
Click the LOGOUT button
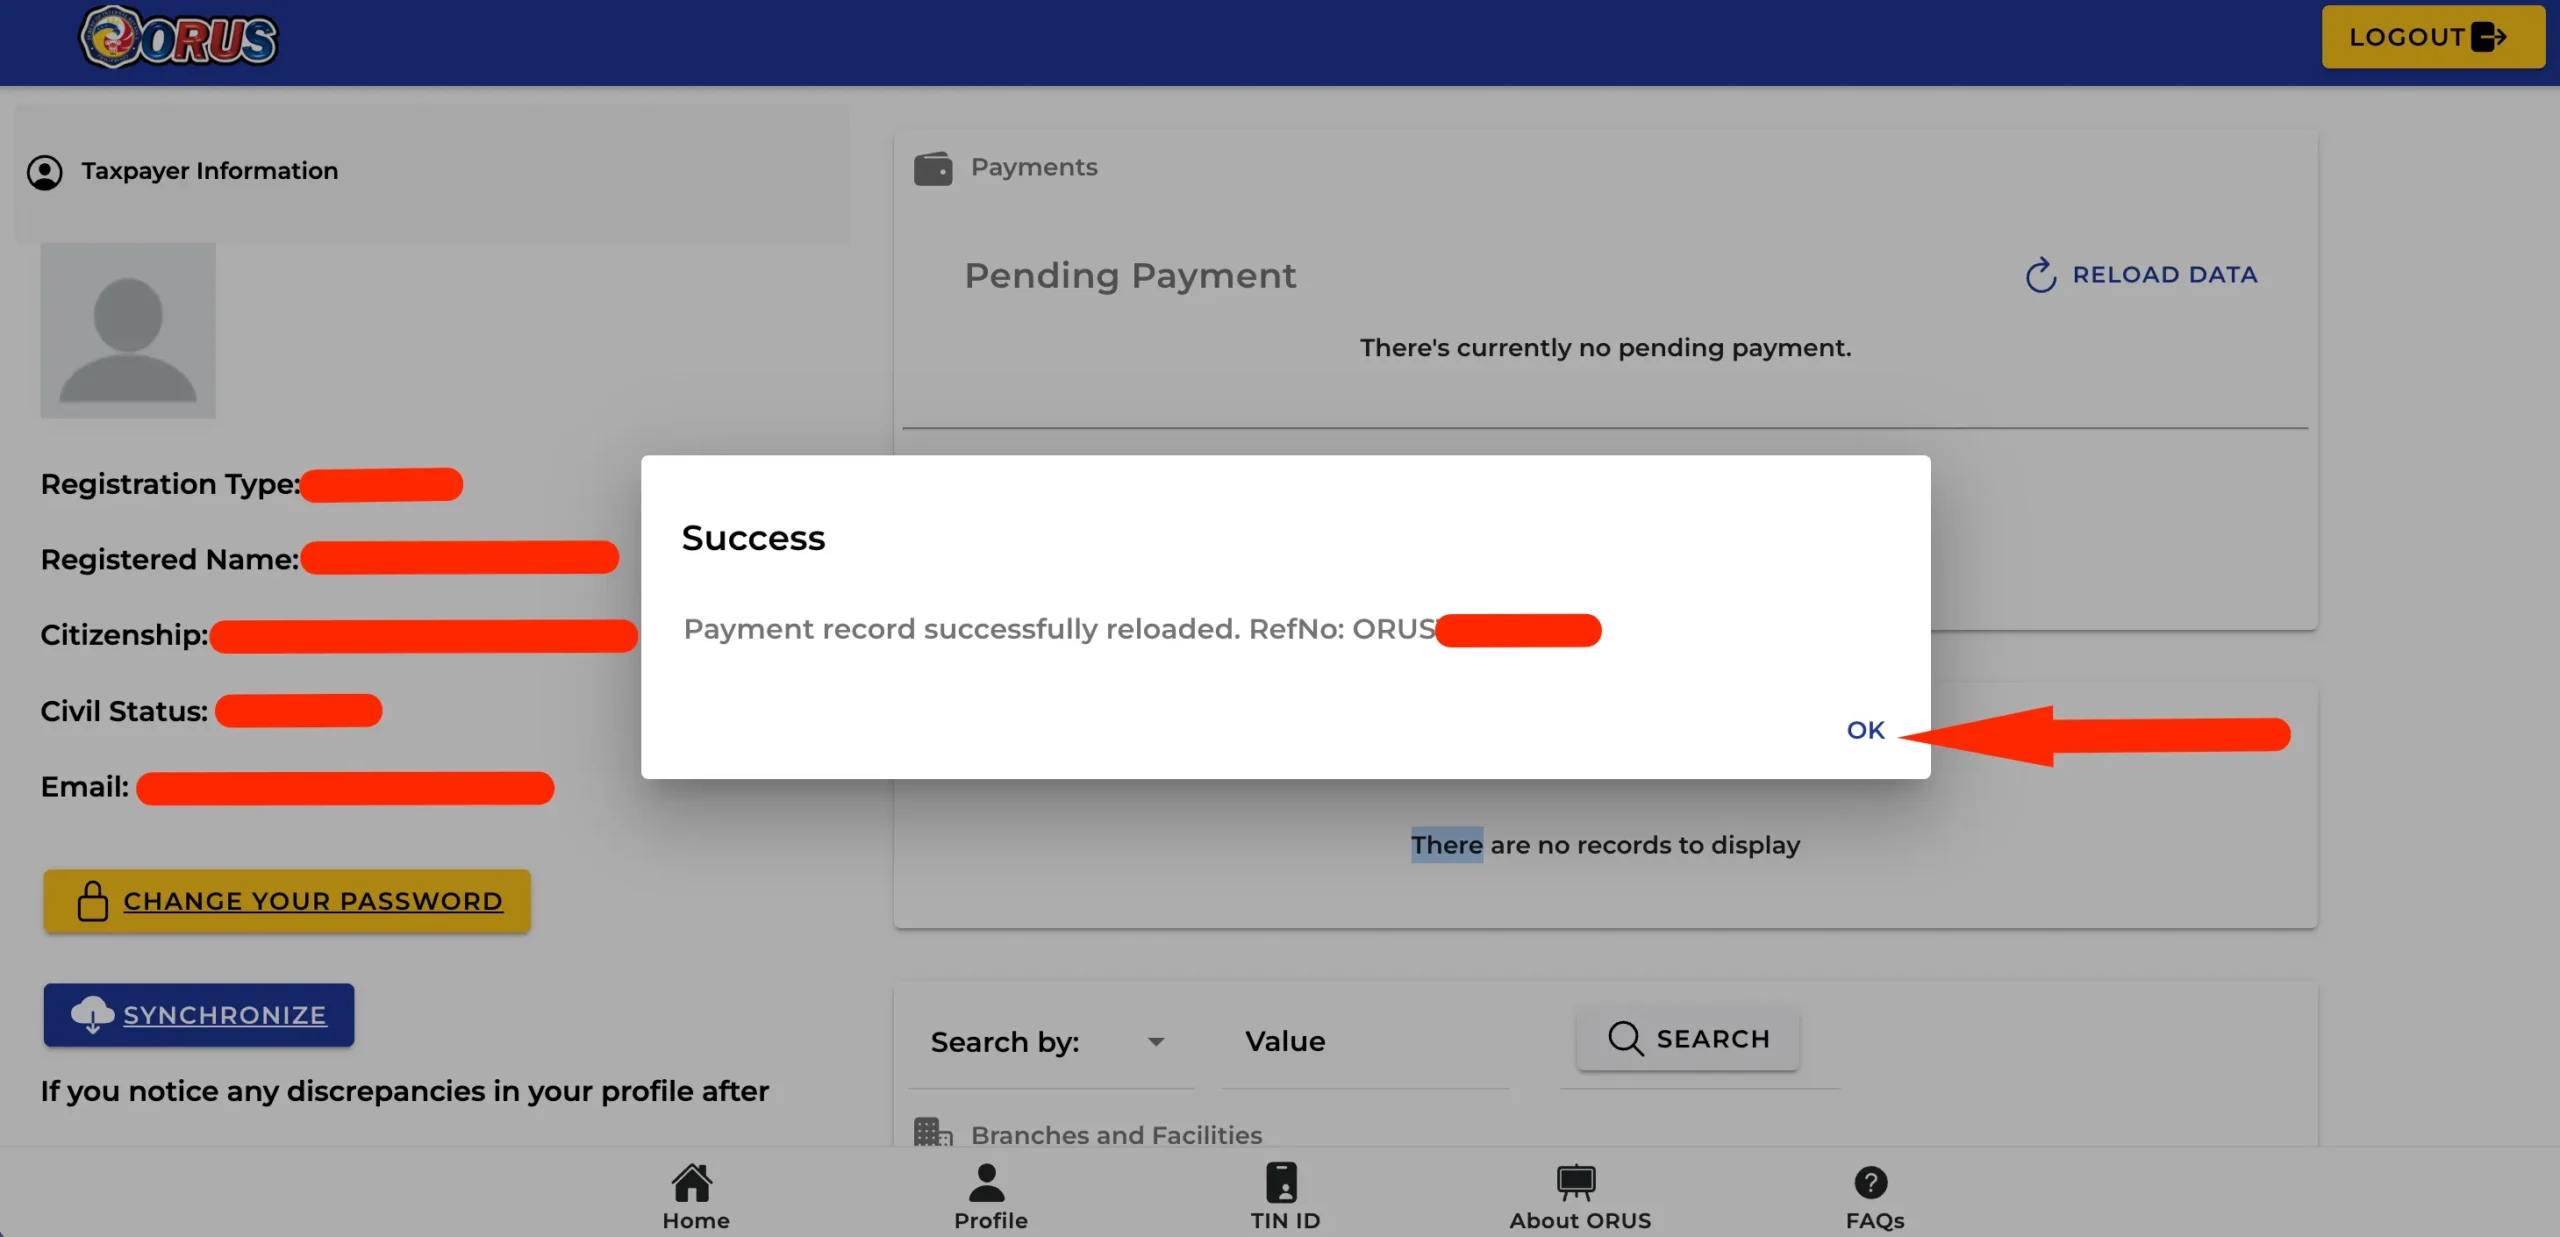[2432, 37]
